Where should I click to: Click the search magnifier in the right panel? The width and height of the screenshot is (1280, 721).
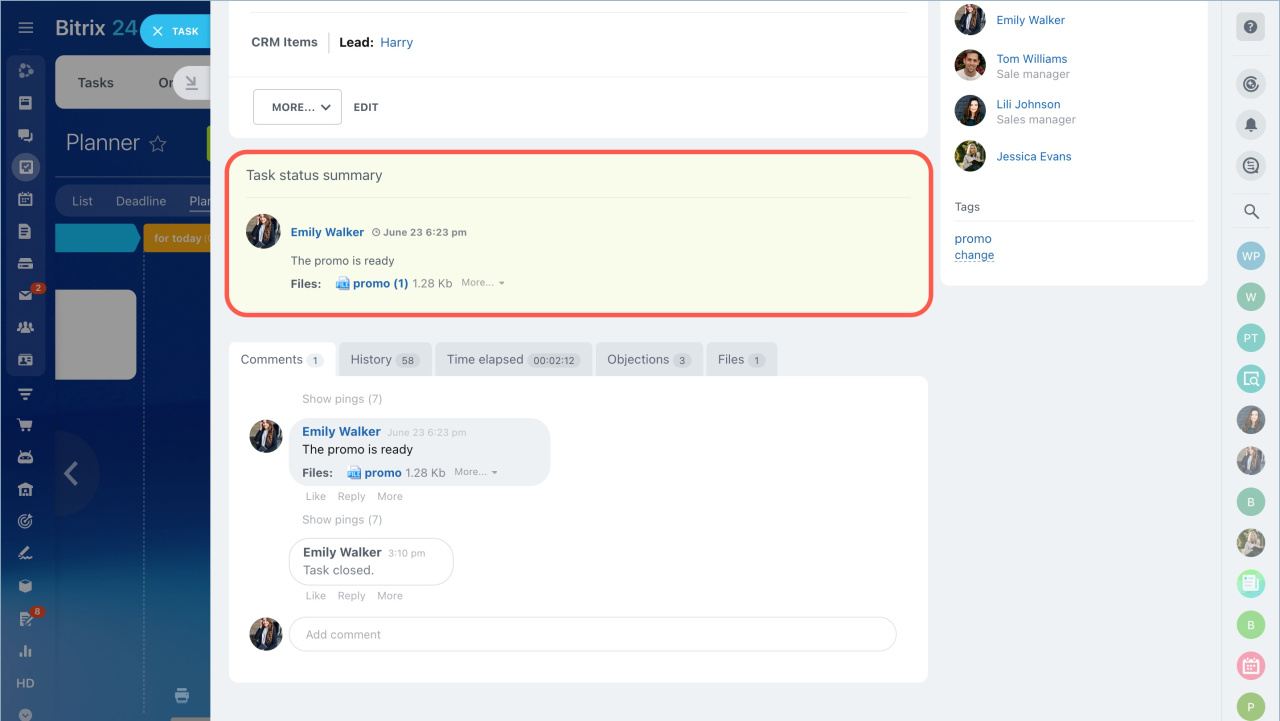(1250, 211)
